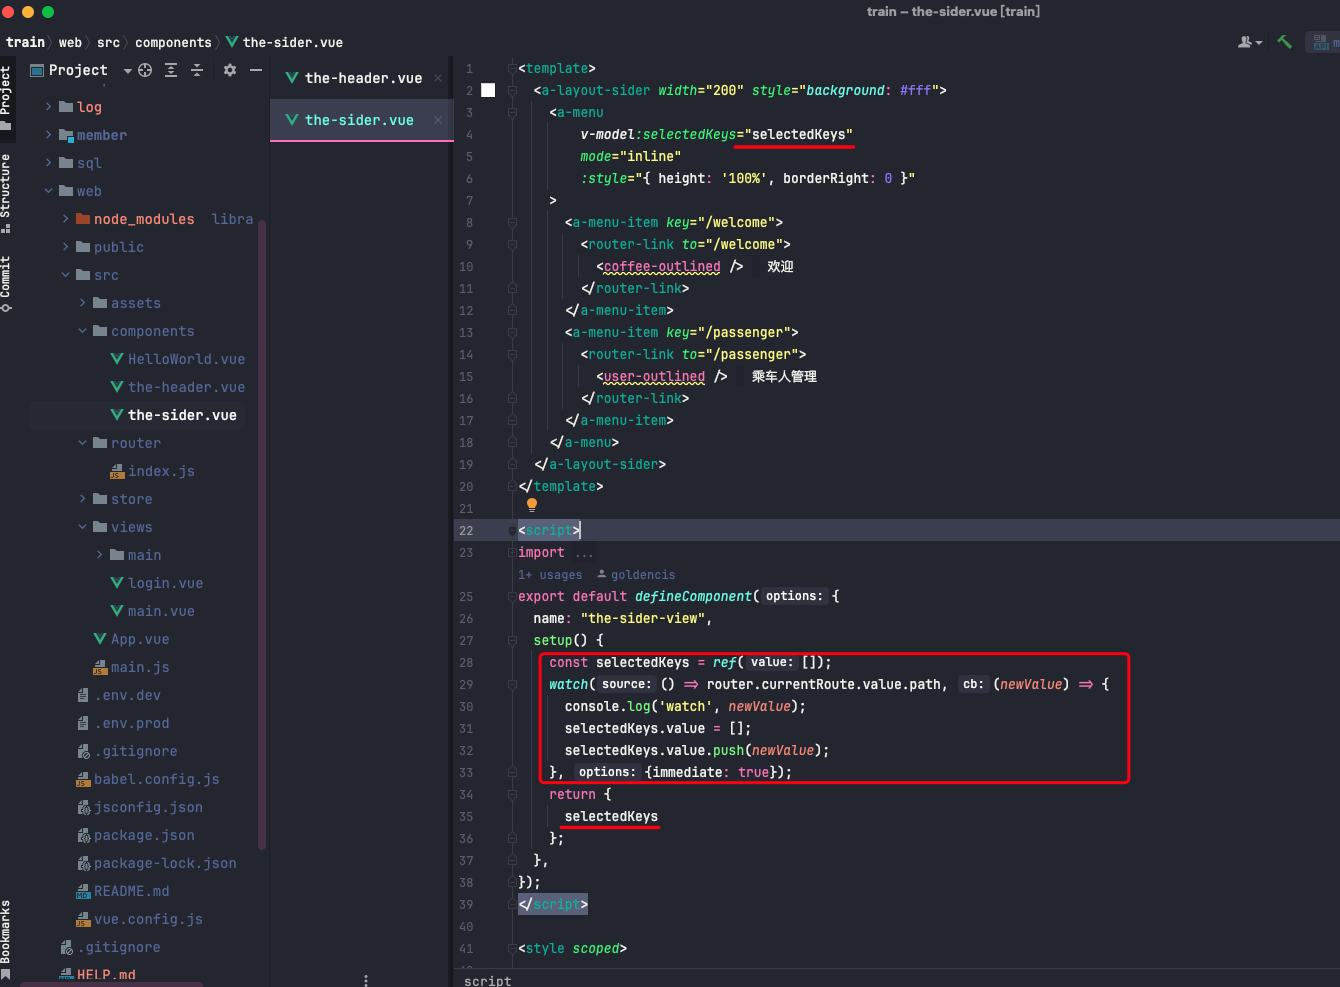Screen dimensions: 1340x987
Task: Select .env.prod in project tree
Action: 132,723
